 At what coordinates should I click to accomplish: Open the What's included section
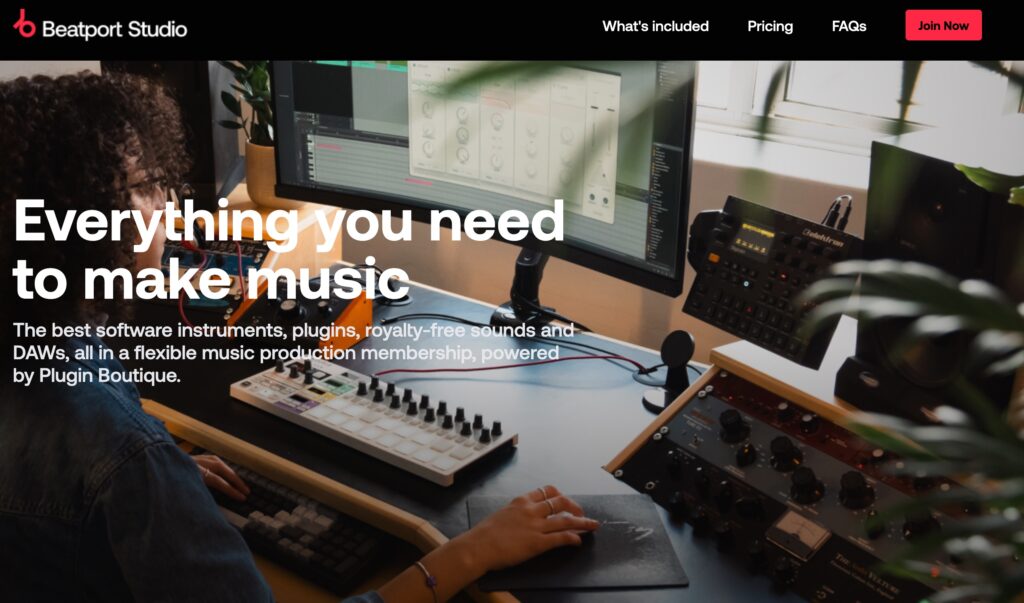(655, 27)
